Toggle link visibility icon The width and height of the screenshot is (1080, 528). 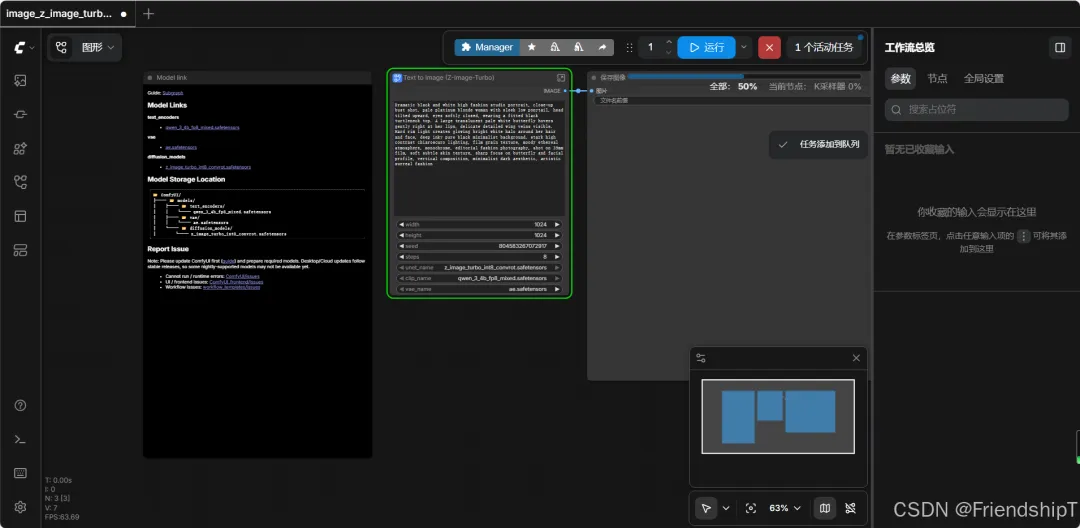pos(851,508)
